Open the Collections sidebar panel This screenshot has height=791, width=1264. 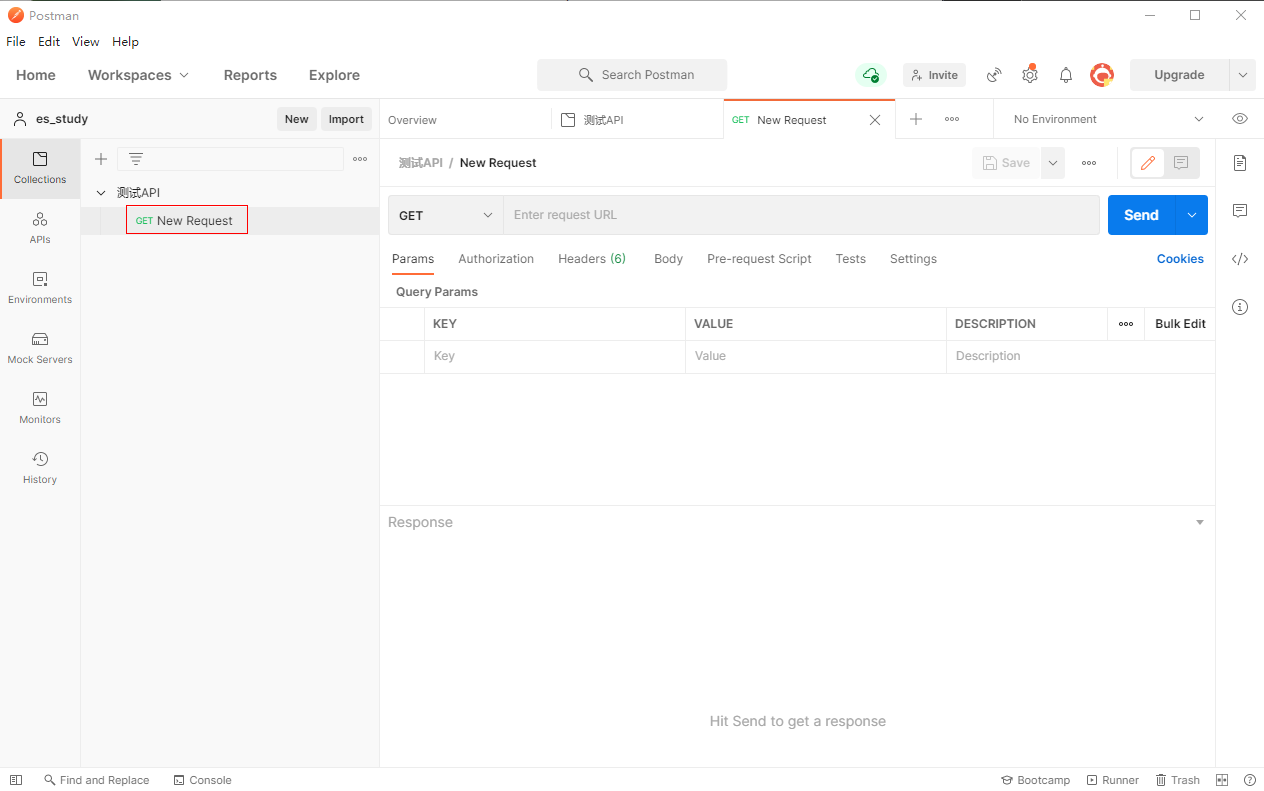[x=40, y=168]
